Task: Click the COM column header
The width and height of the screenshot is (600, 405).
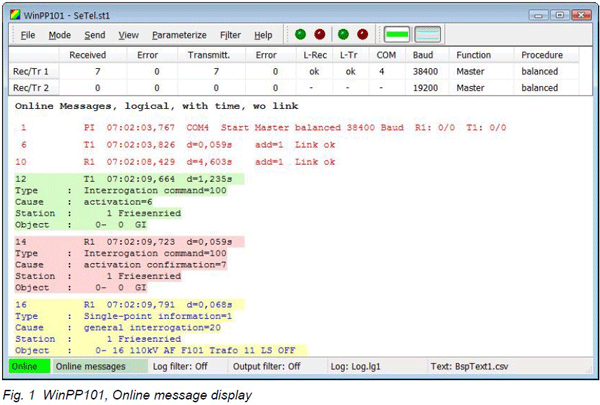Action: coord(386,55)
